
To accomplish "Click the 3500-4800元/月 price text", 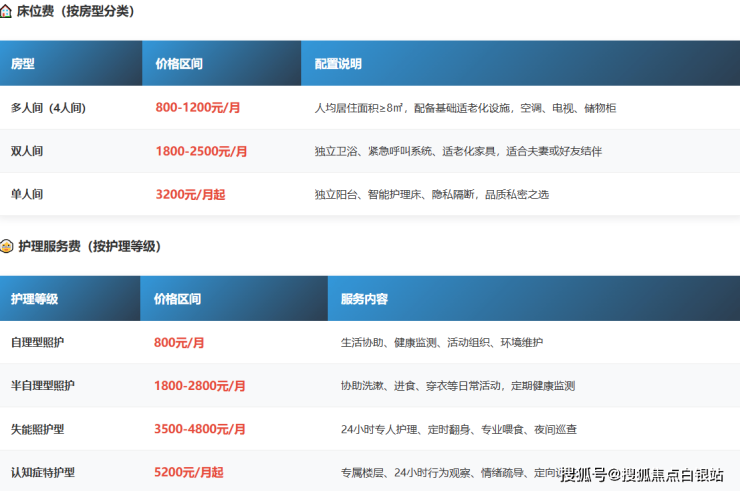I will [x=199, y=429].
